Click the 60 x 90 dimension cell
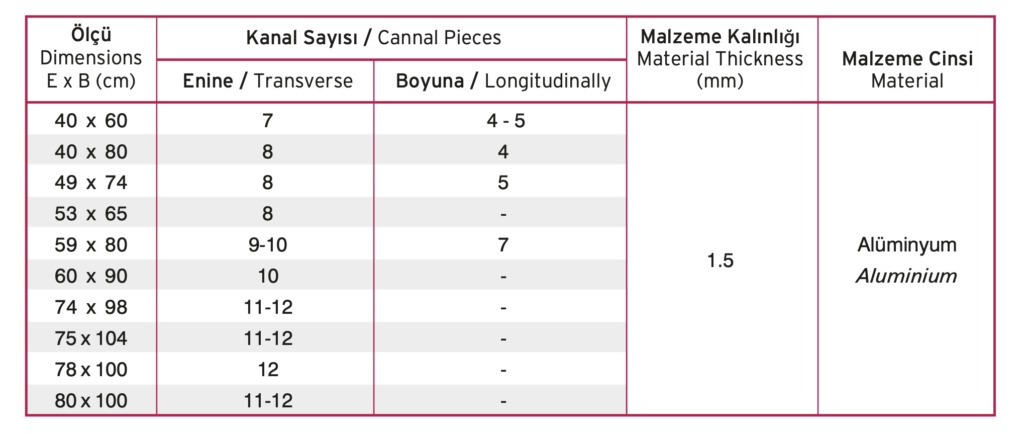 pyautogui.click(x=91, y=276)
